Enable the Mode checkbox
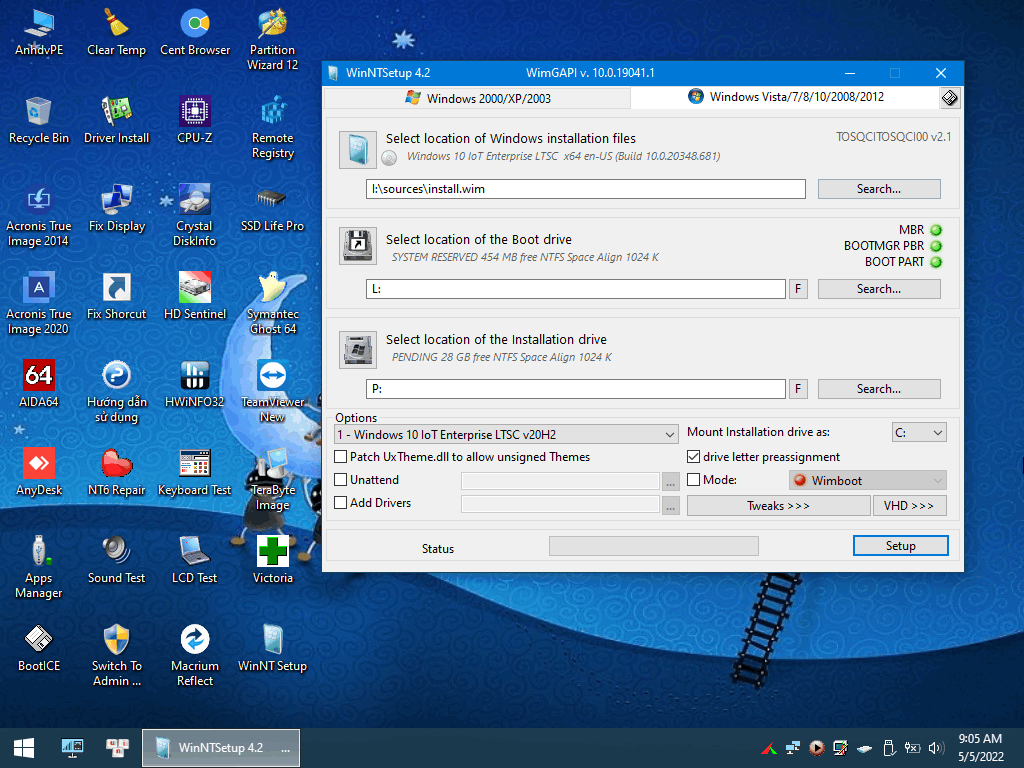 pos(694,480)
